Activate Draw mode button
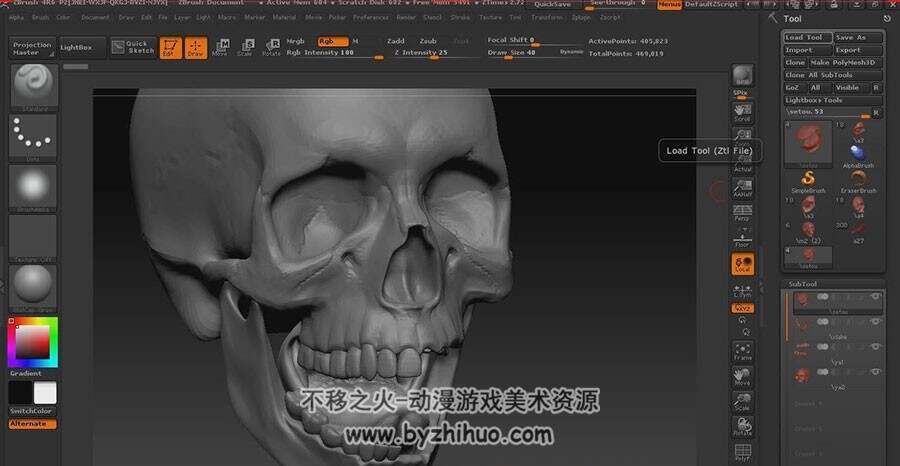This screenshot has height=466, width=900. coord(196,48)
